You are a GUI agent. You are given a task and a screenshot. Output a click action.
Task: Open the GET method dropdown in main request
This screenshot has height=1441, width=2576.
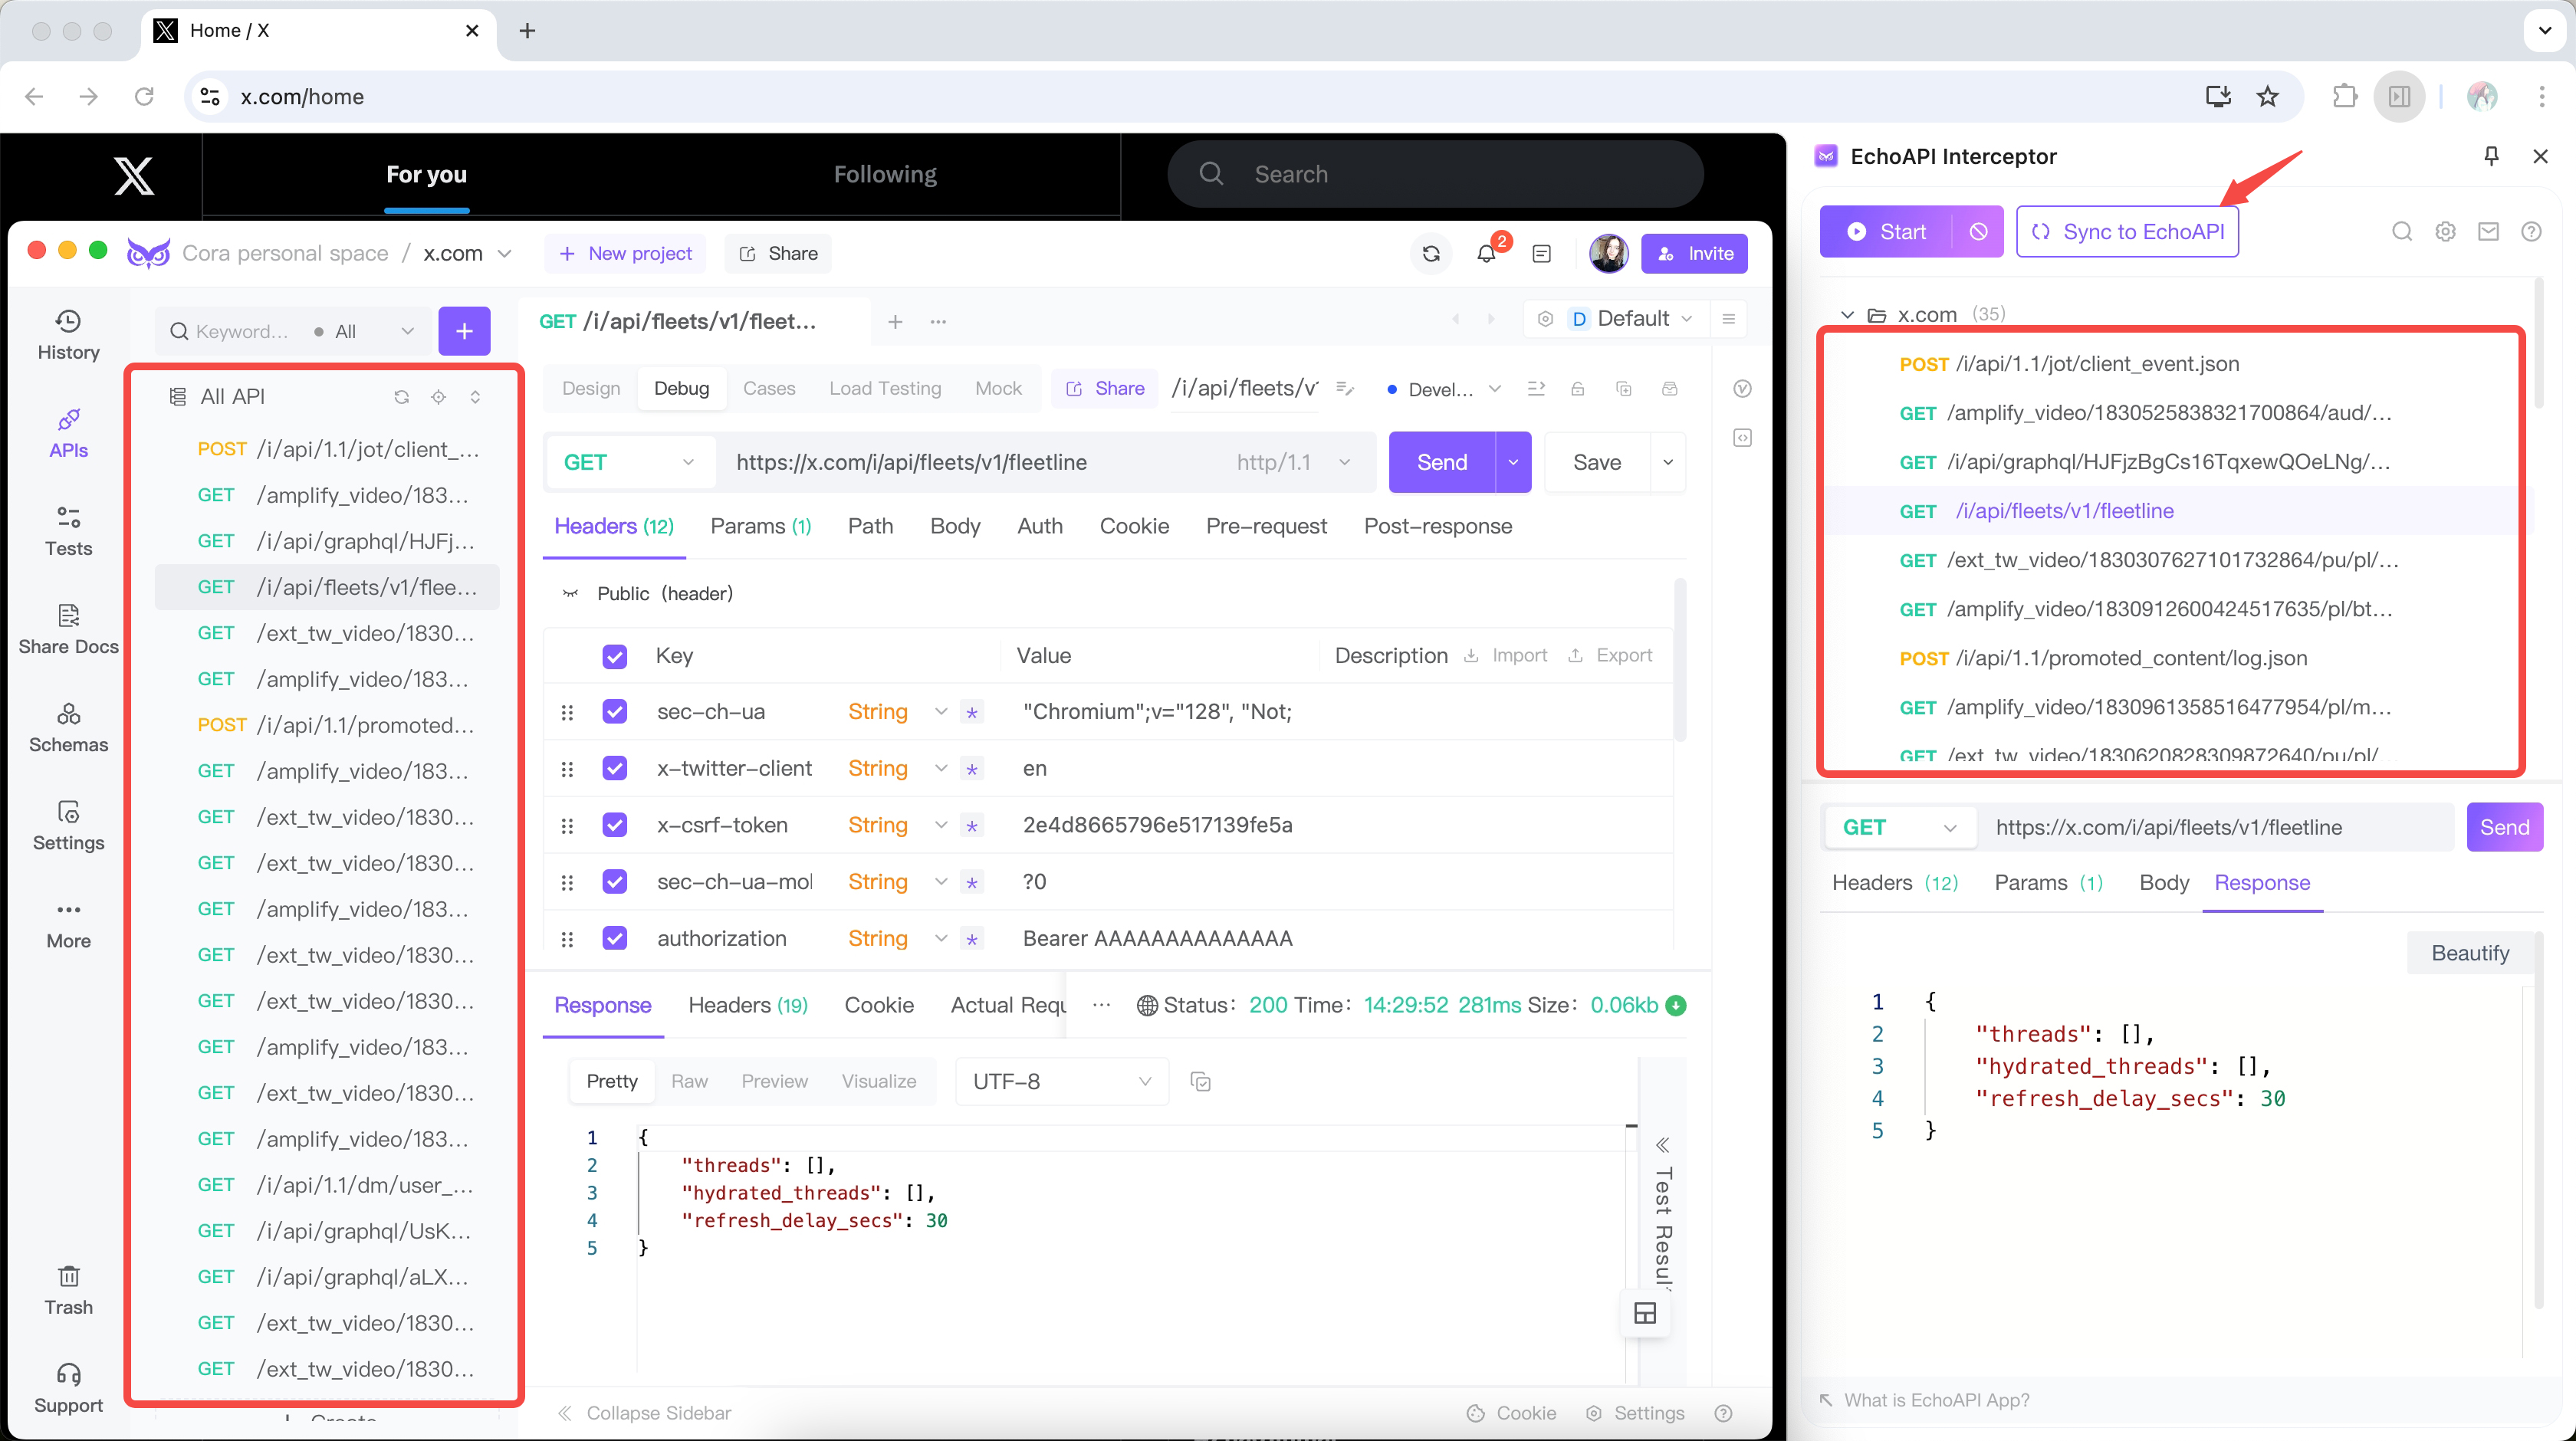tap(630, 462)
